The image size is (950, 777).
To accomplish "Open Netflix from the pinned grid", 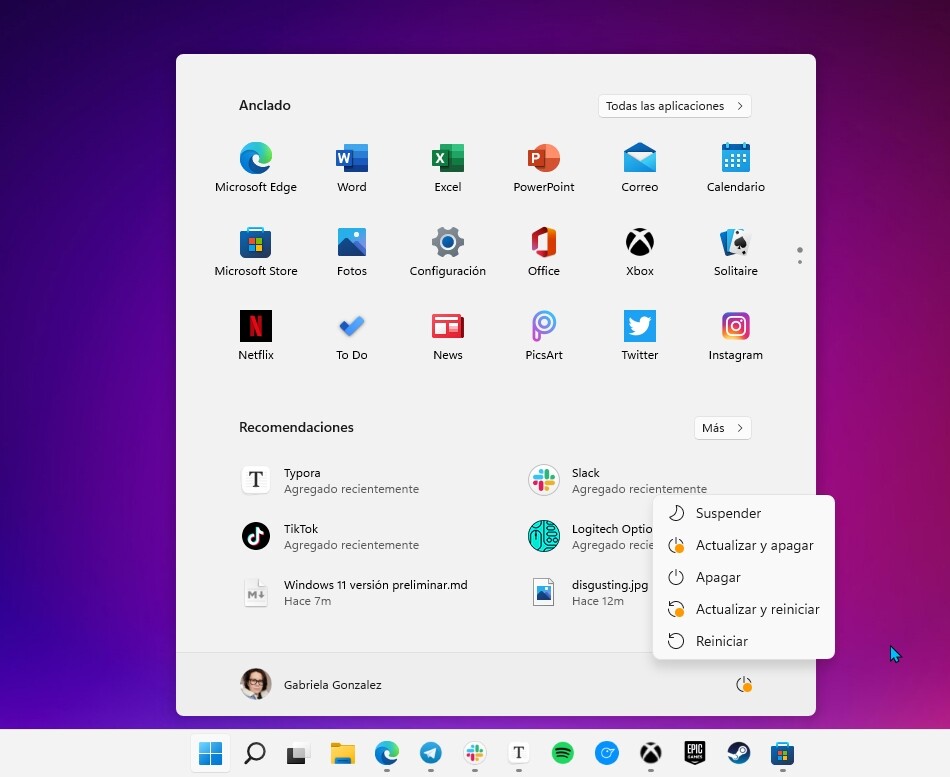I will click(256, 336).
